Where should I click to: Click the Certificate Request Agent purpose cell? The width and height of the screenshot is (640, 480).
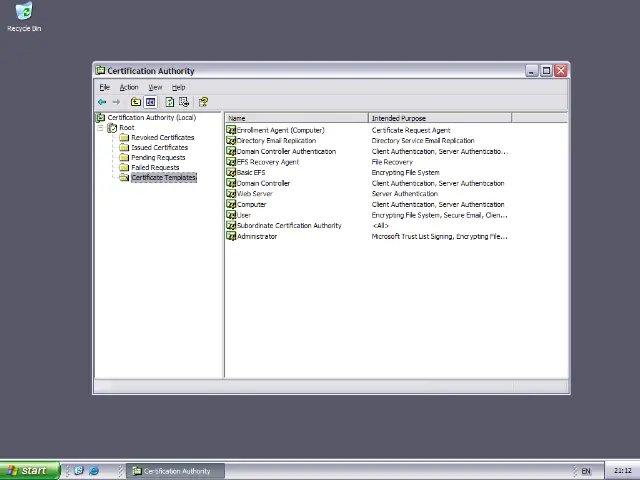411,130
